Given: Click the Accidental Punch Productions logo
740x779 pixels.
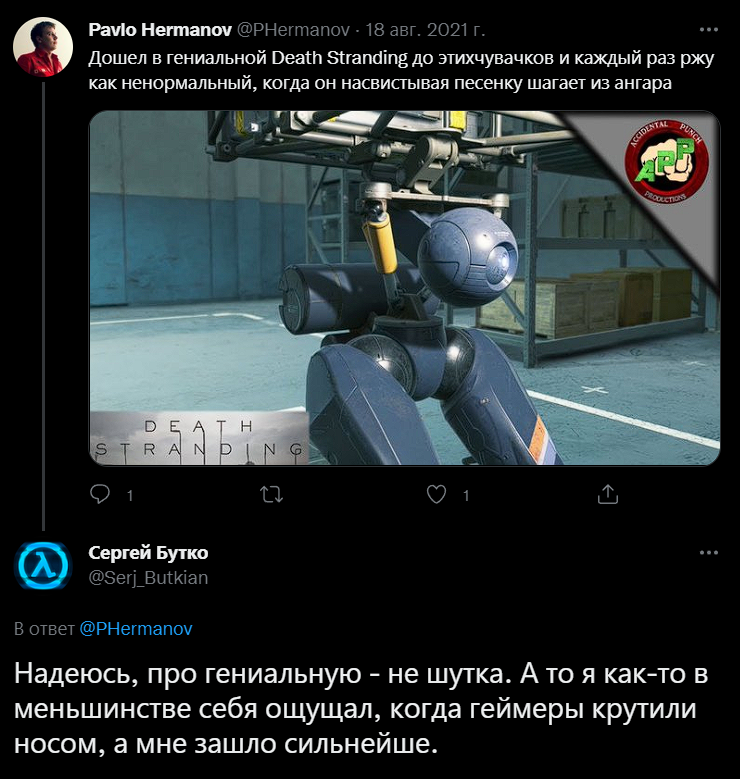Looking at the screenshot, I should pyautogui.click(x=666, y=161).
